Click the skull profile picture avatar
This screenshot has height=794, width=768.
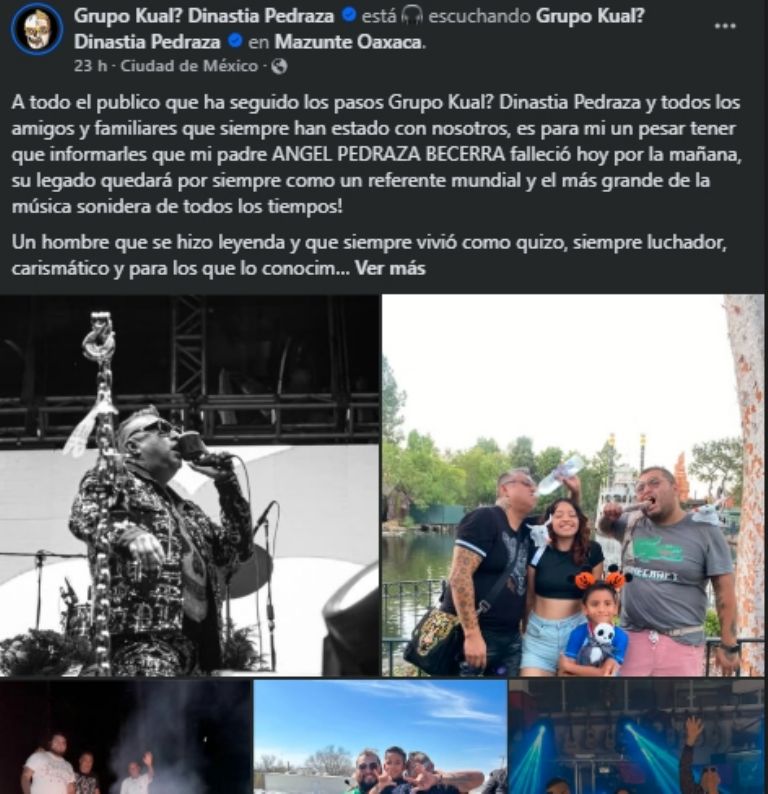point(36,28)
